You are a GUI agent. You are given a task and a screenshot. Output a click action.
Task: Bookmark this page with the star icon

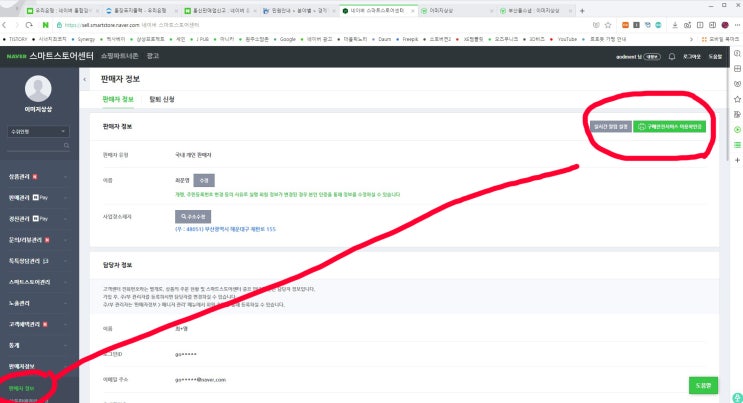[608, 25]
